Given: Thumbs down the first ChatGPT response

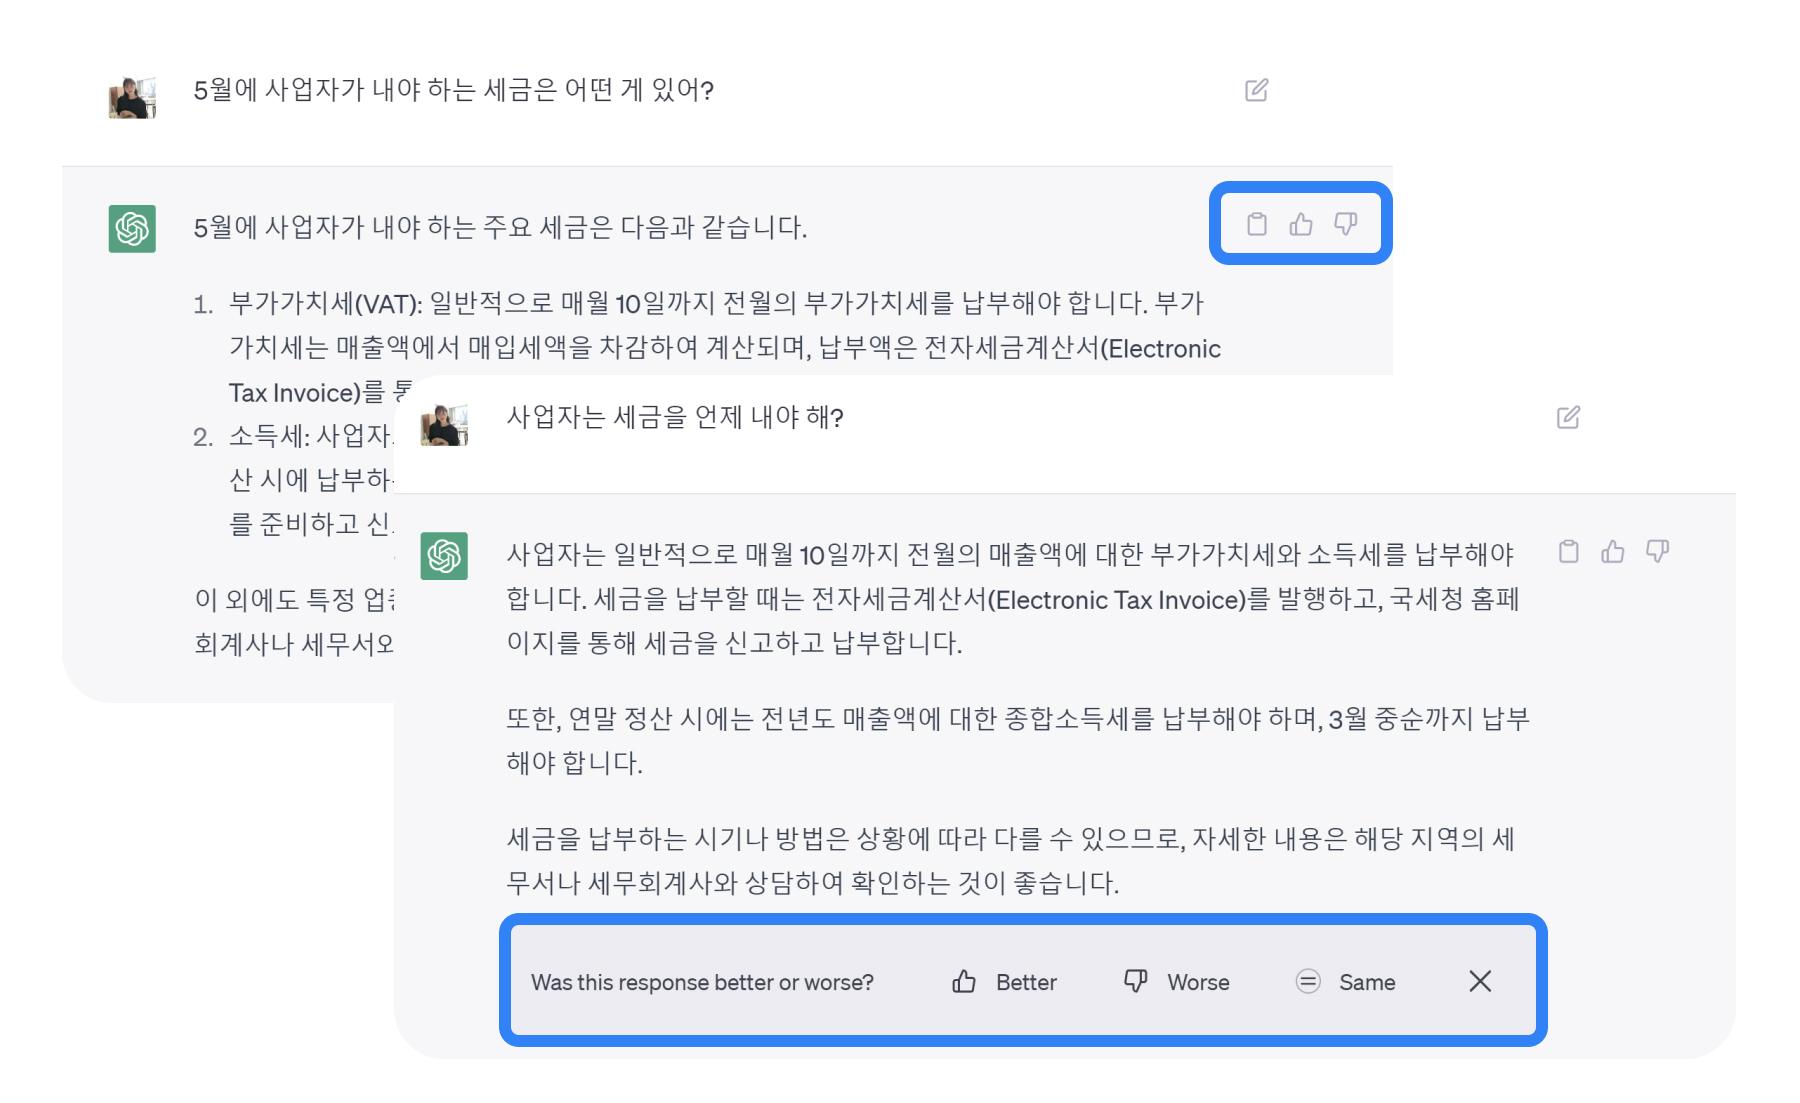Looking at the screenshot, I should 1346,224.
